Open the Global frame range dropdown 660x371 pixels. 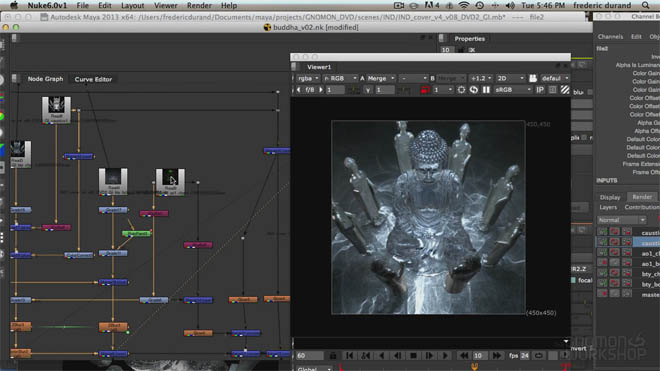click(313, 368)
